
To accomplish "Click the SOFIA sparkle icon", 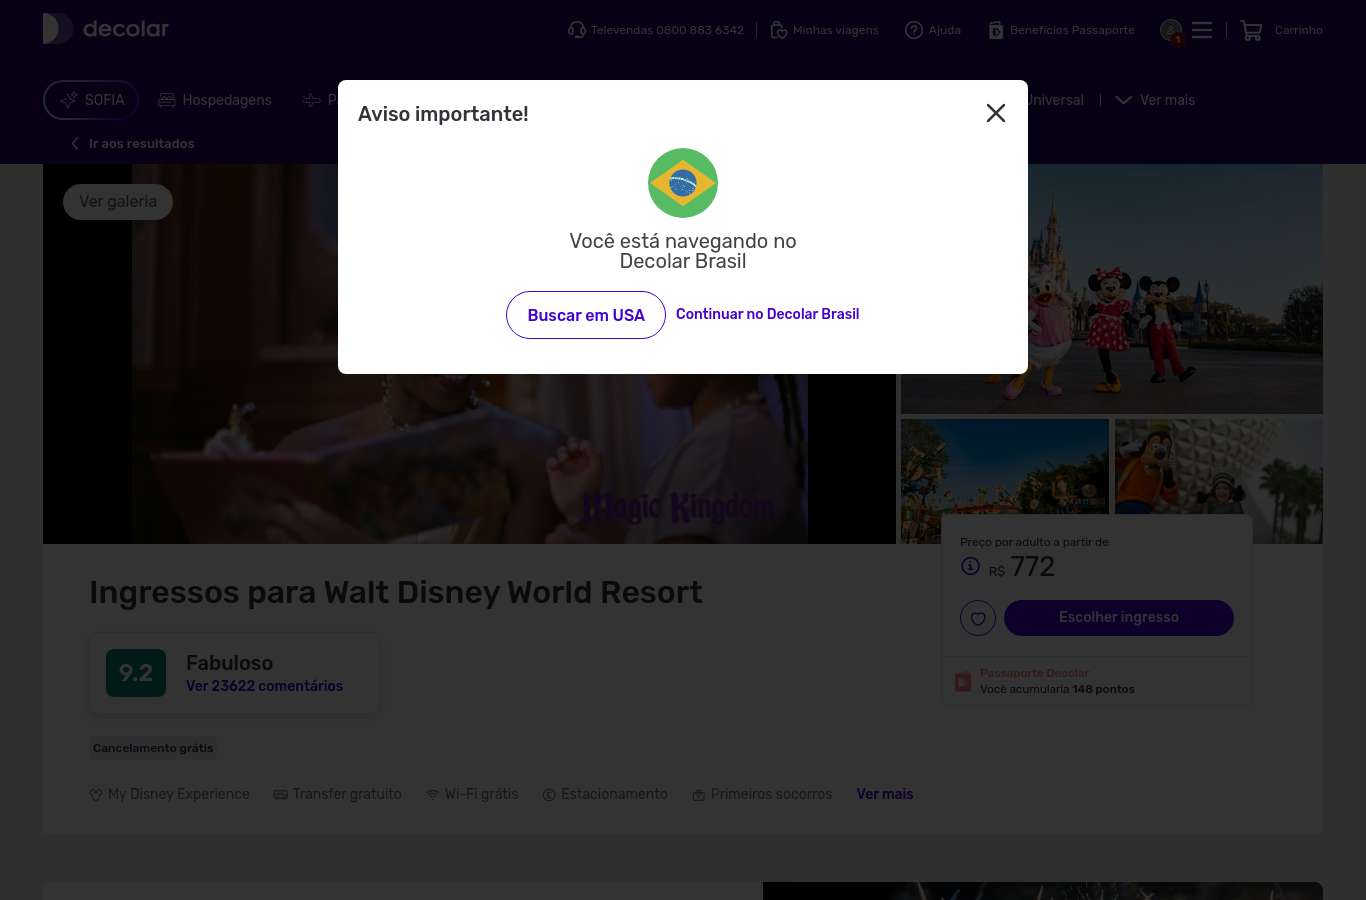I will coord(69,100).
